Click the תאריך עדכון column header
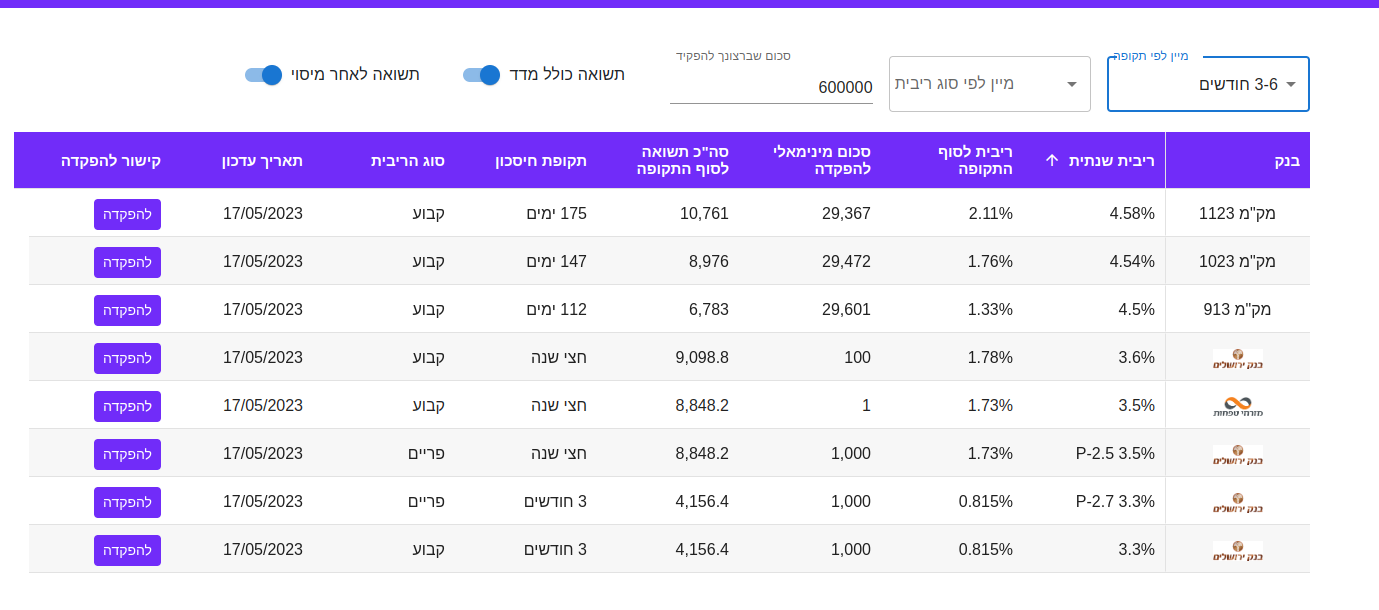Screen dimensions: 1379x610 click(x=262, y=160)
